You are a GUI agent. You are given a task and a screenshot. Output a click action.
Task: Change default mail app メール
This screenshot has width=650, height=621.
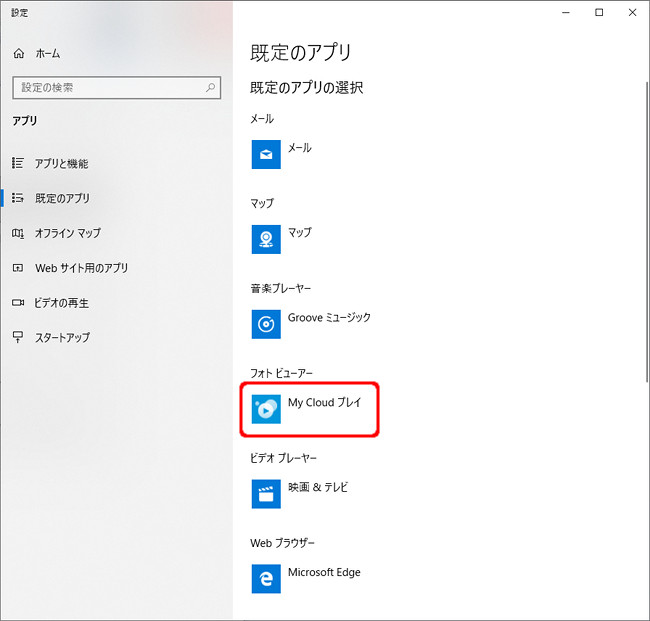point(300,148)
